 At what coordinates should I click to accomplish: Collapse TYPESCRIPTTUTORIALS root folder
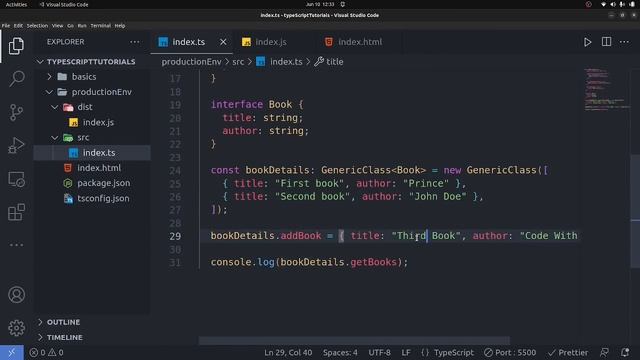click(x=40, y=62)
